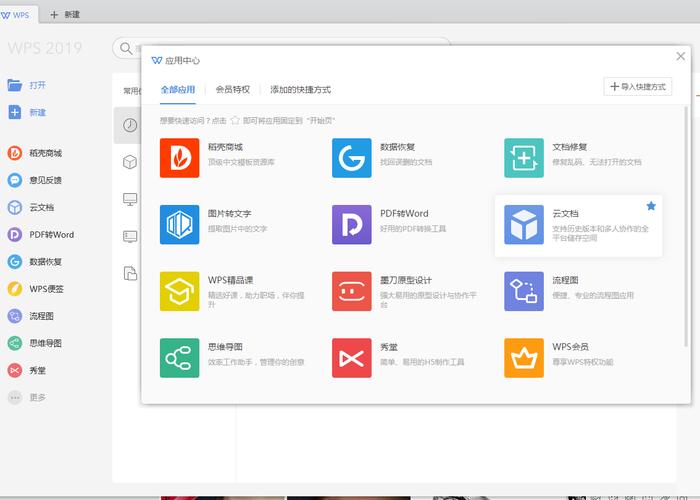This screenshot has width=700, height=500.
Task: Open 思维导图 from left sidebar
Action: coord(35,343)
